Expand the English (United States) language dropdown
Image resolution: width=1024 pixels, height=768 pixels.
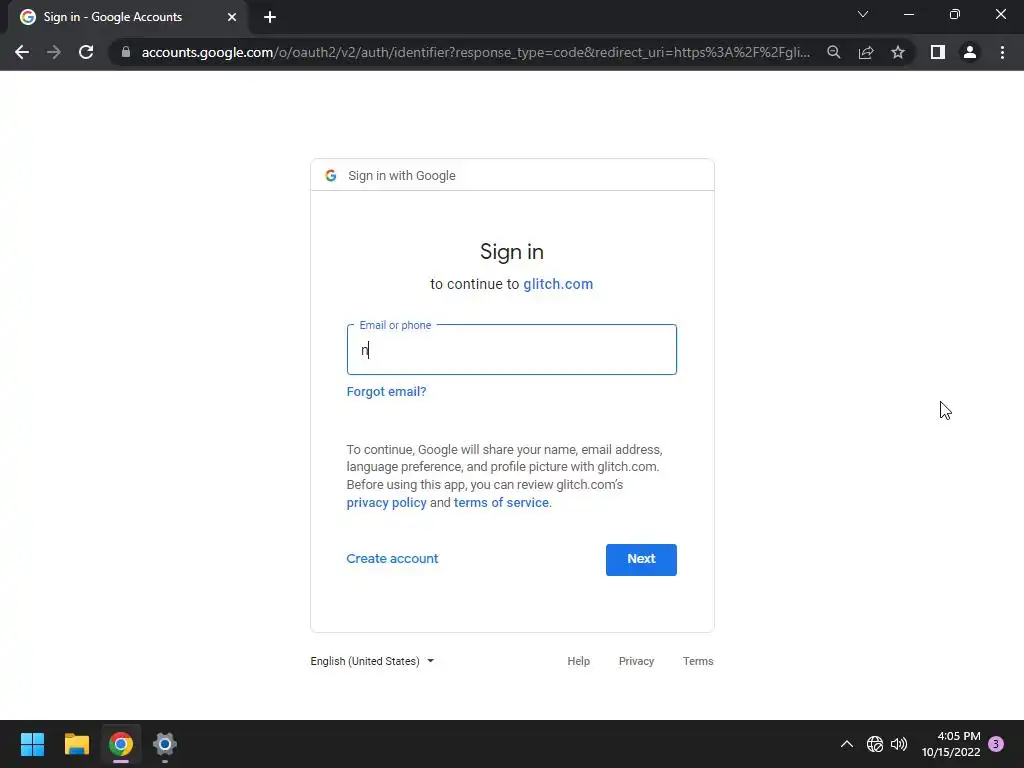(x=372, y=661)
